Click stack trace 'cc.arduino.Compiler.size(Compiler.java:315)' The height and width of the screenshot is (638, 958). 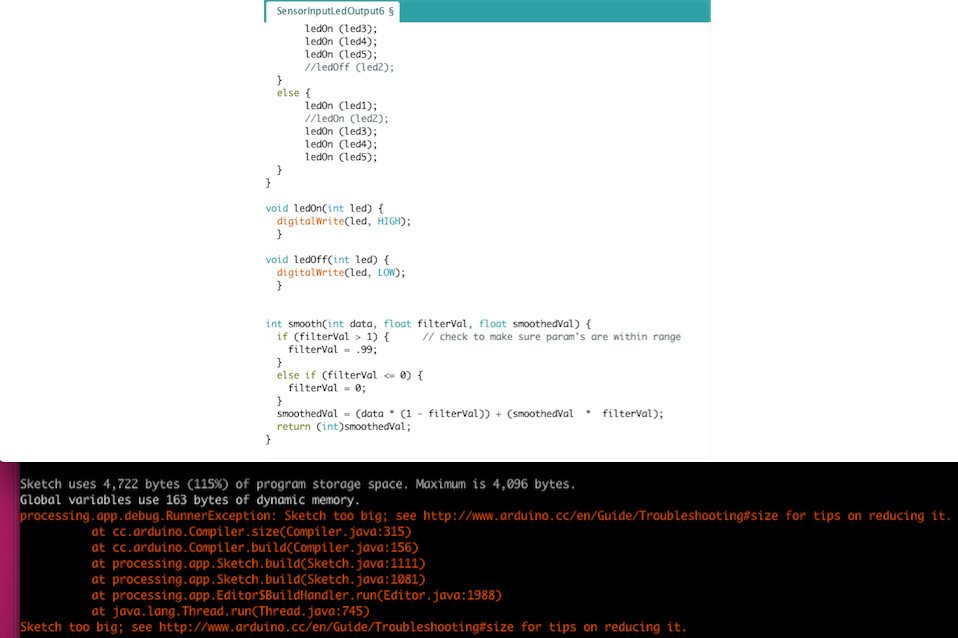pos(262,532)
